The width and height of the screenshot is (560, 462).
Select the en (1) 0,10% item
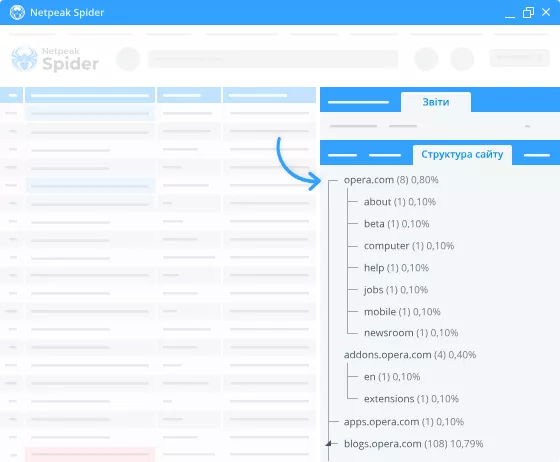point(392,377)
